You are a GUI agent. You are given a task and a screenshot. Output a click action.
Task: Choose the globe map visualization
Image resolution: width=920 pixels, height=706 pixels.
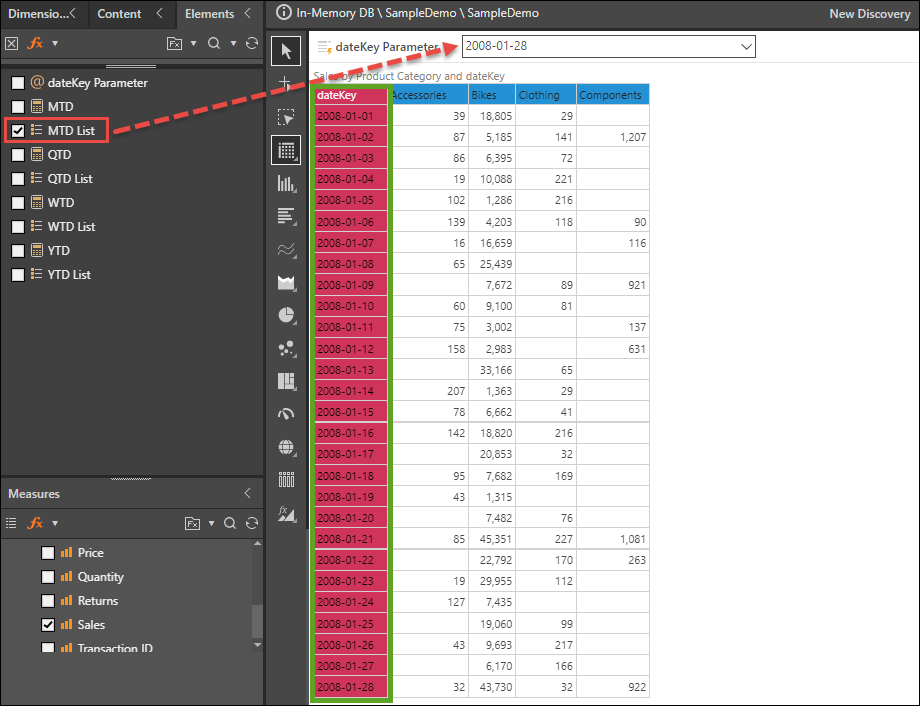tap(287, 447)
